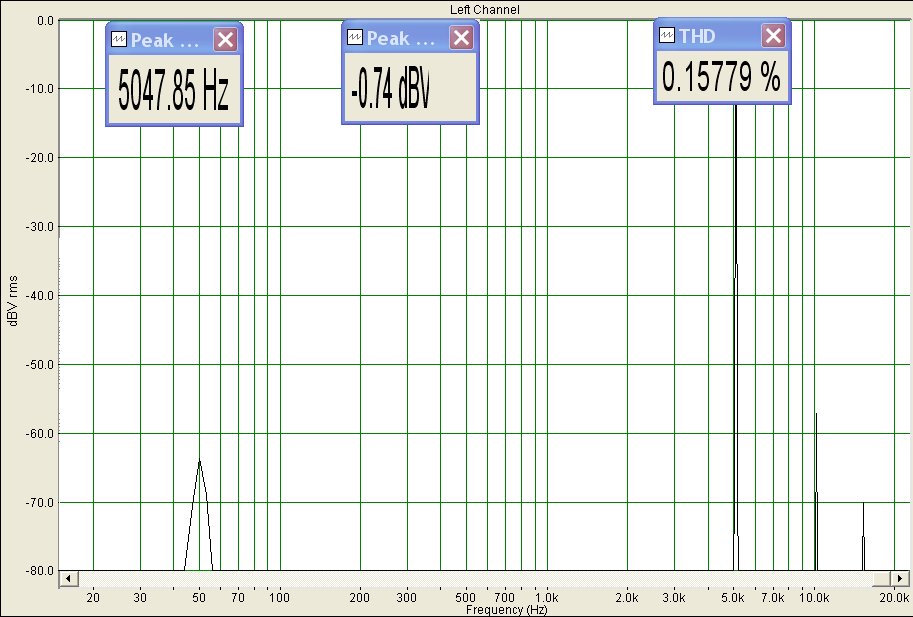Click the 1.0k frequency axis tick label
This screenshot has width=913, height=617.
tap(546, 597)
